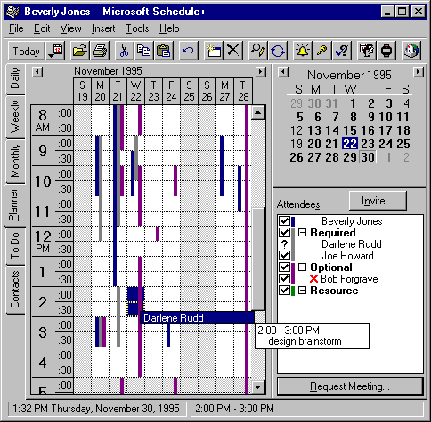This screenshot has width=431, height=422.
Task: Click the View Mail globe icon
Action: [411, 51]
